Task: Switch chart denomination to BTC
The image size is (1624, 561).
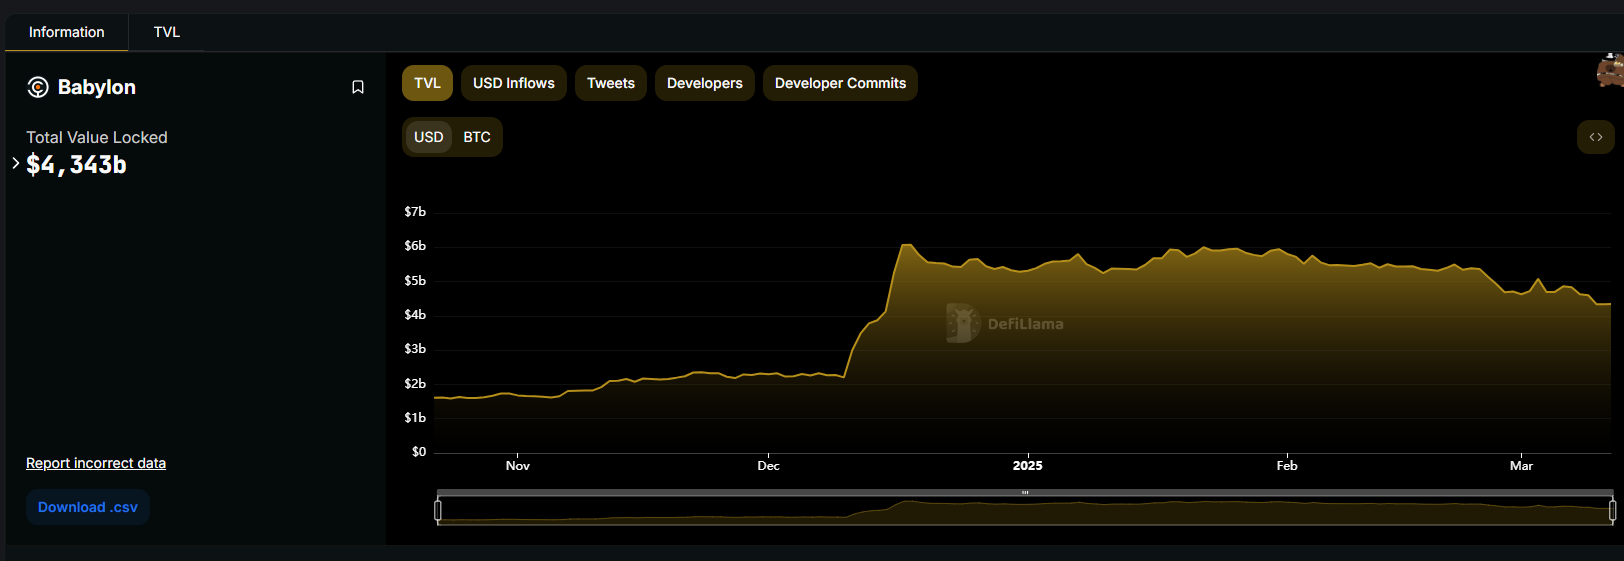Action: click(x=477, y=137)
